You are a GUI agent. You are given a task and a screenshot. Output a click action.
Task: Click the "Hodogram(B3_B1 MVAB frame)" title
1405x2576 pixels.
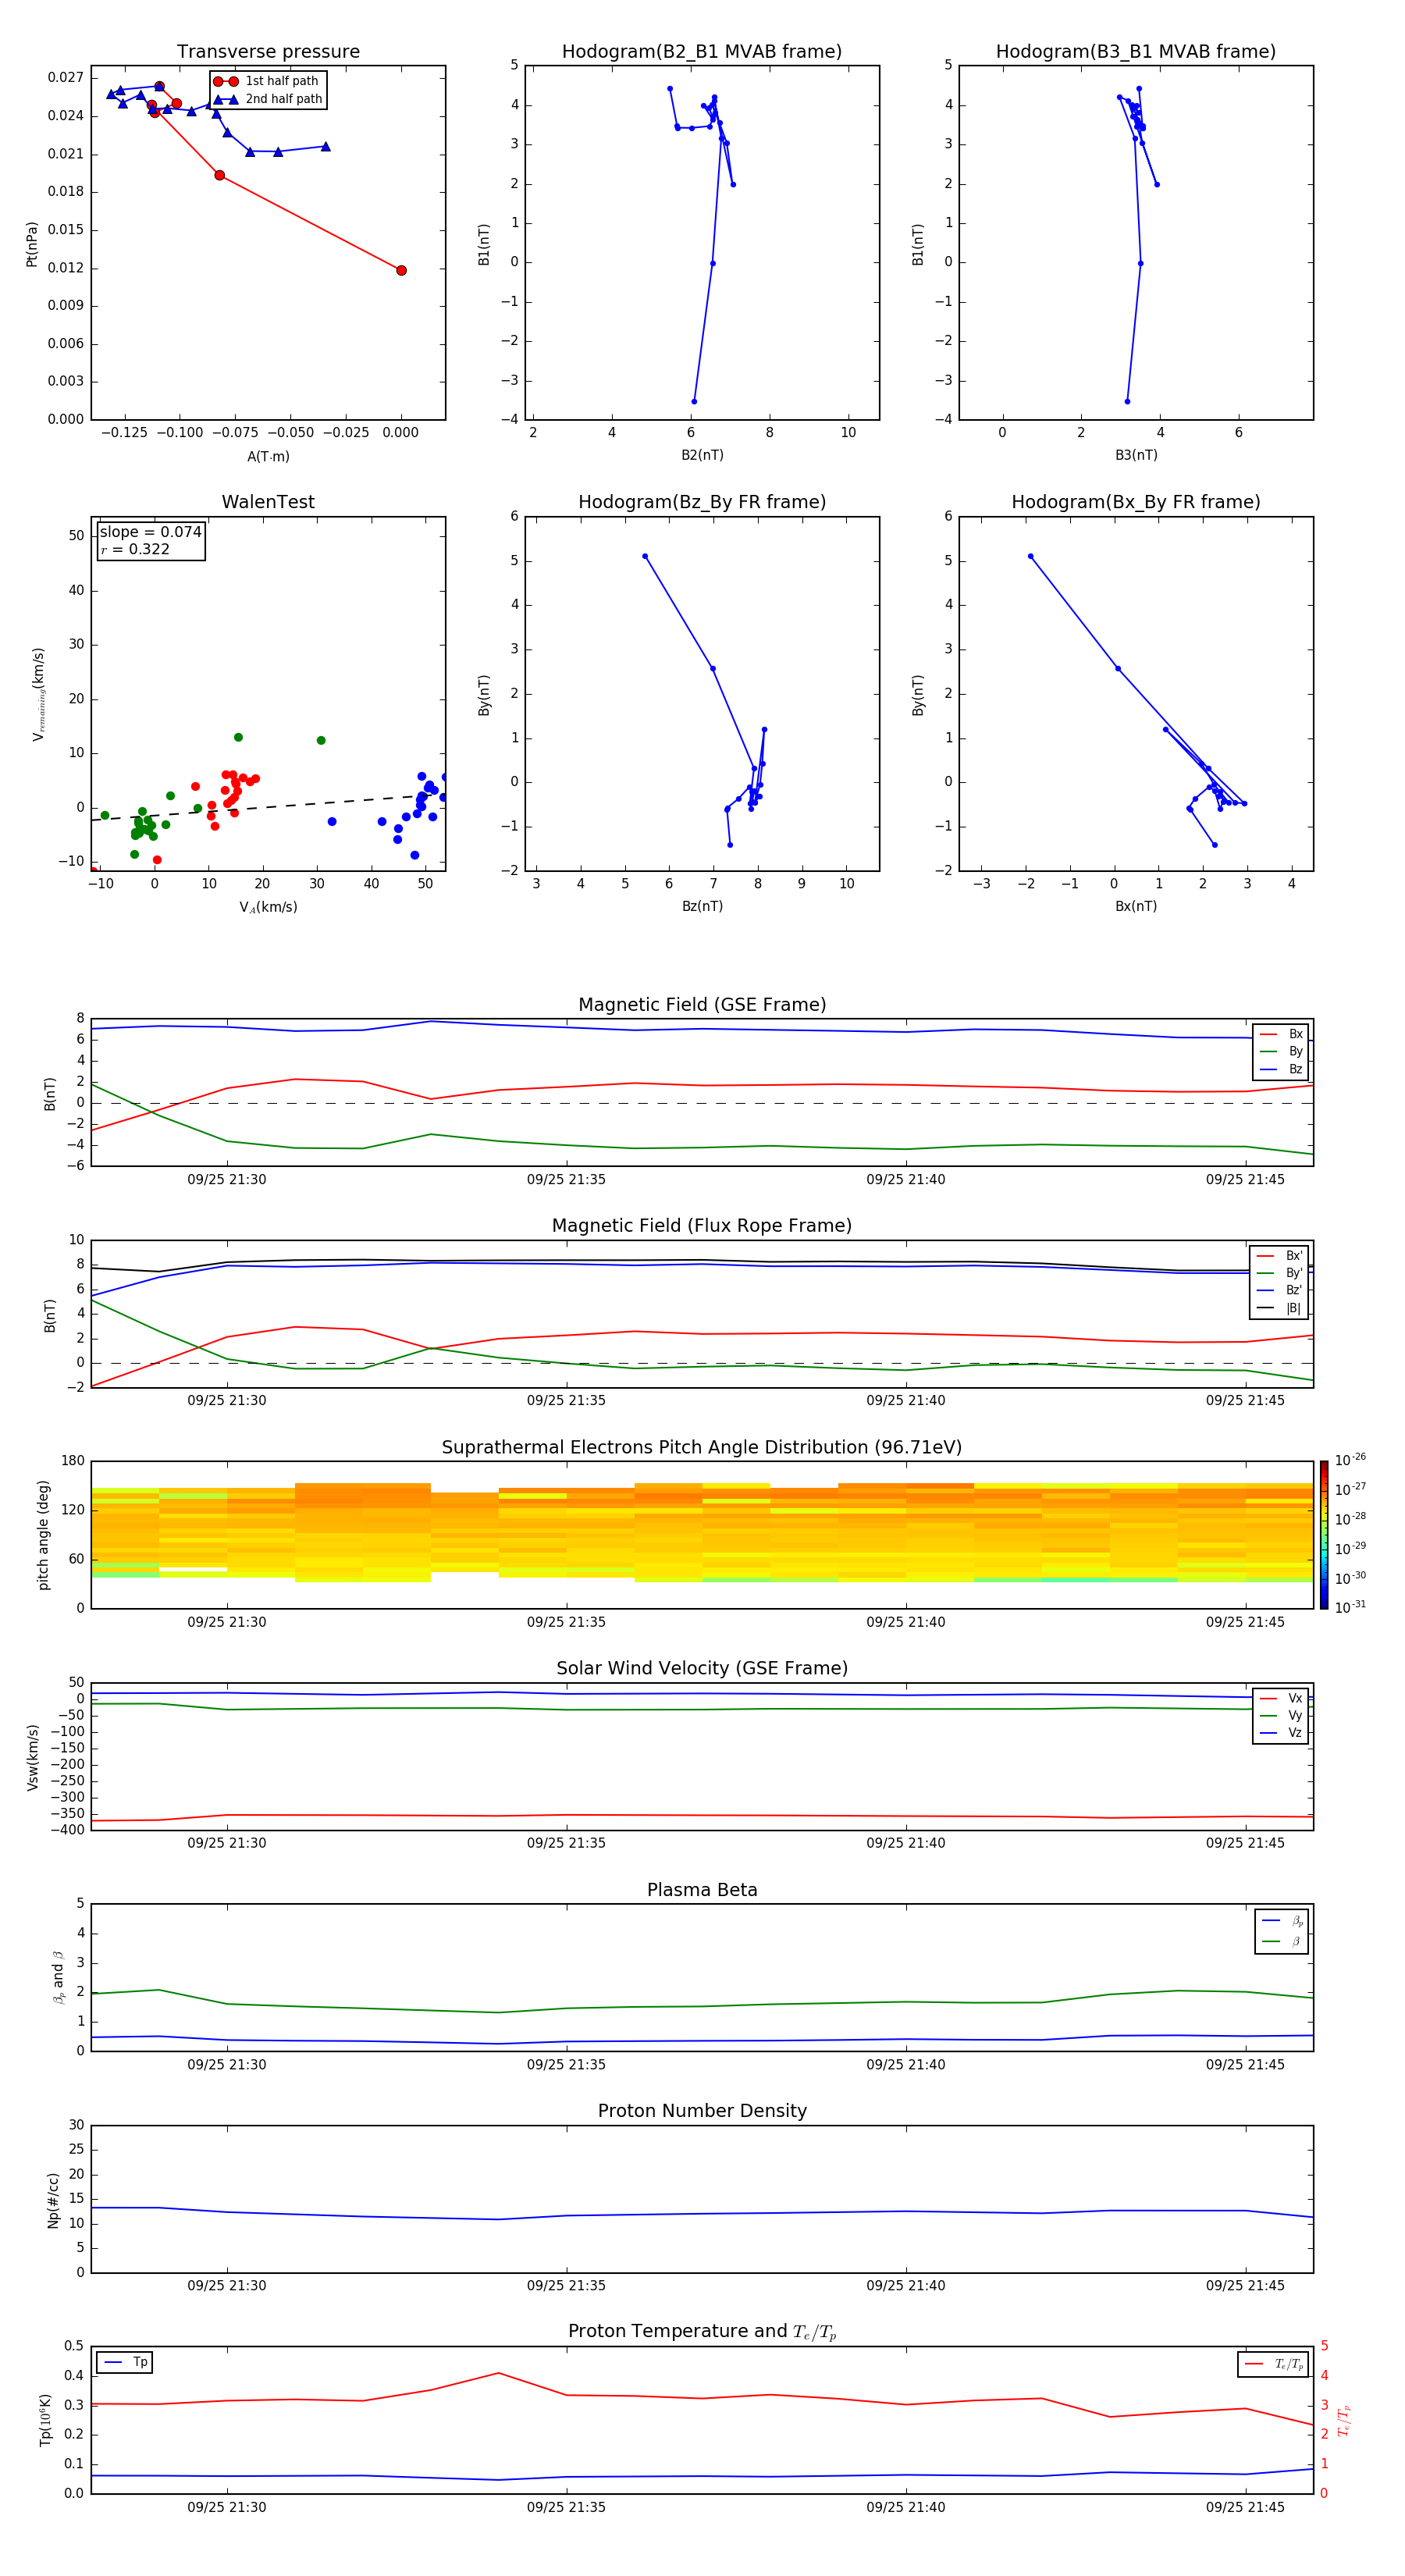pos(1136,52)
